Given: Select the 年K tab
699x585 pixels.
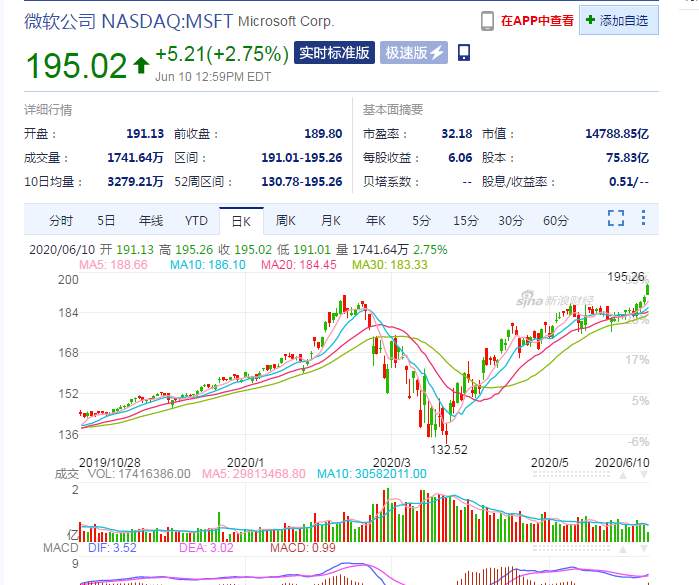Looking at the screenshot, I should point(376,220).
